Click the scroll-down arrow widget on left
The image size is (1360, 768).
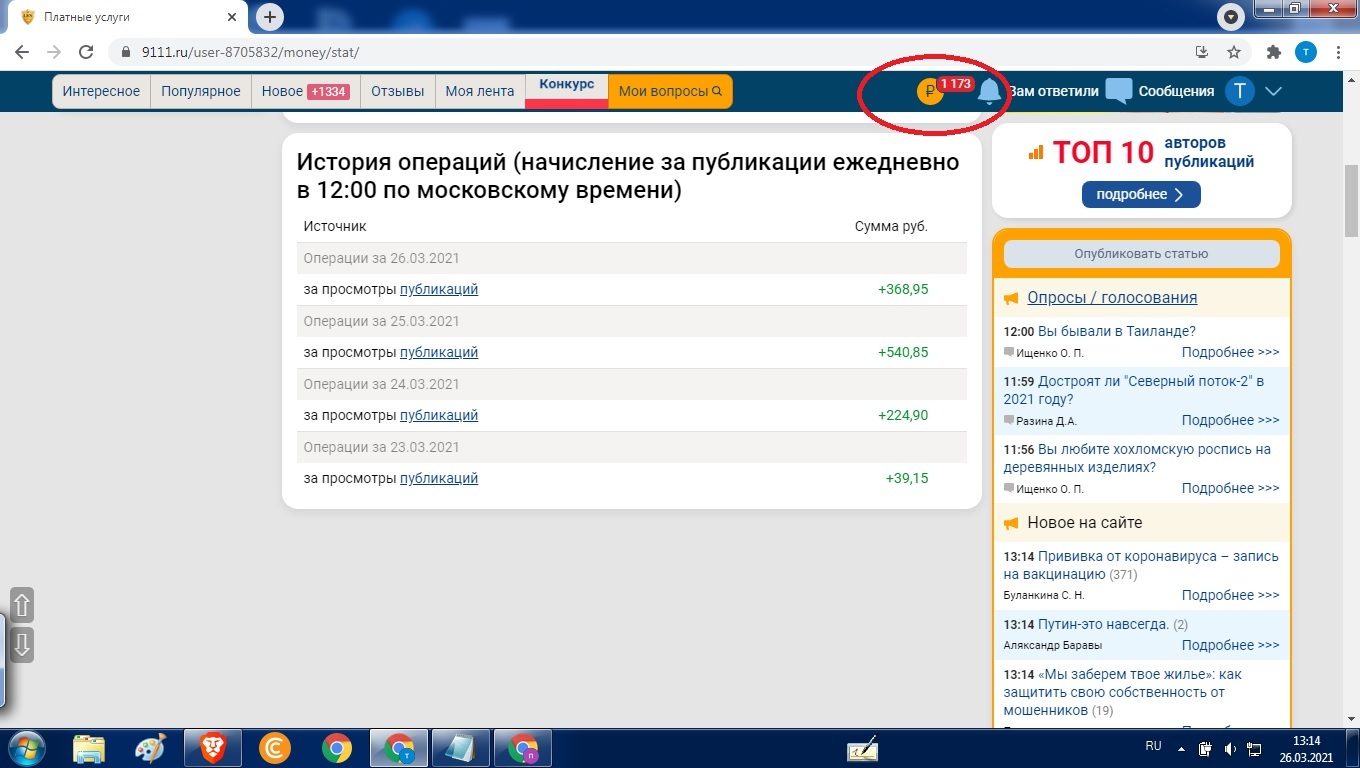point(22,645)
